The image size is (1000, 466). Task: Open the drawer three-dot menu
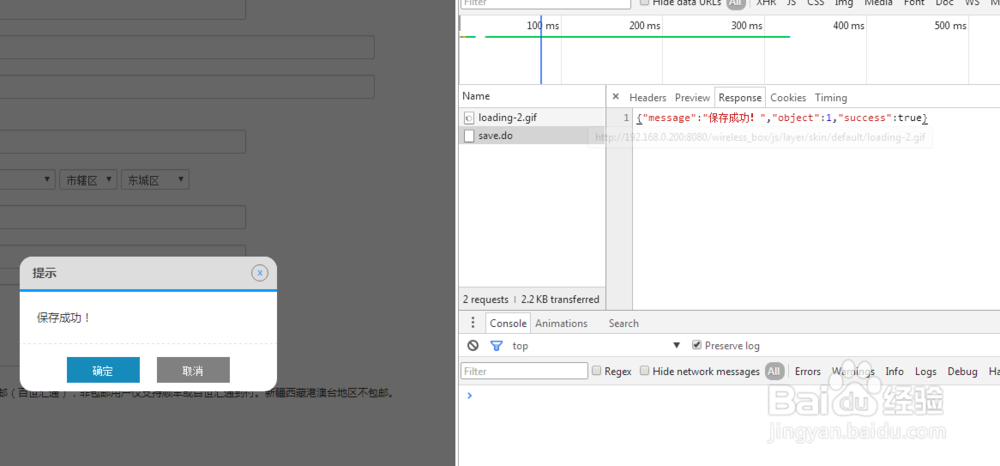point(473,323)
